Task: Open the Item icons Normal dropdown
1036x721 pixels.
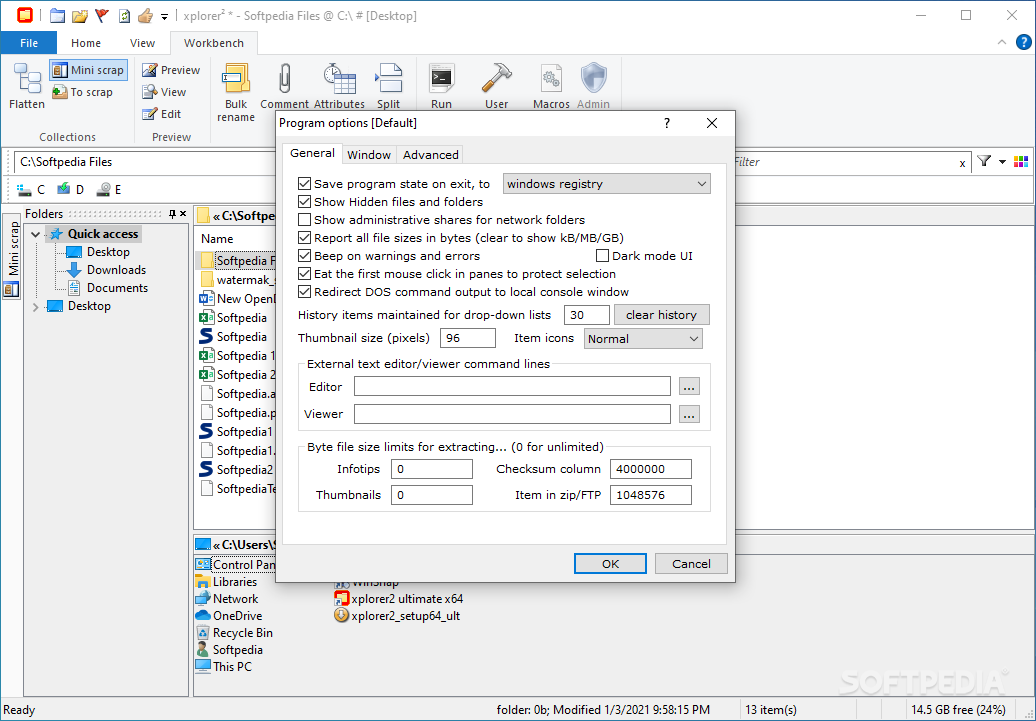Action: click(x=643, y=339)
